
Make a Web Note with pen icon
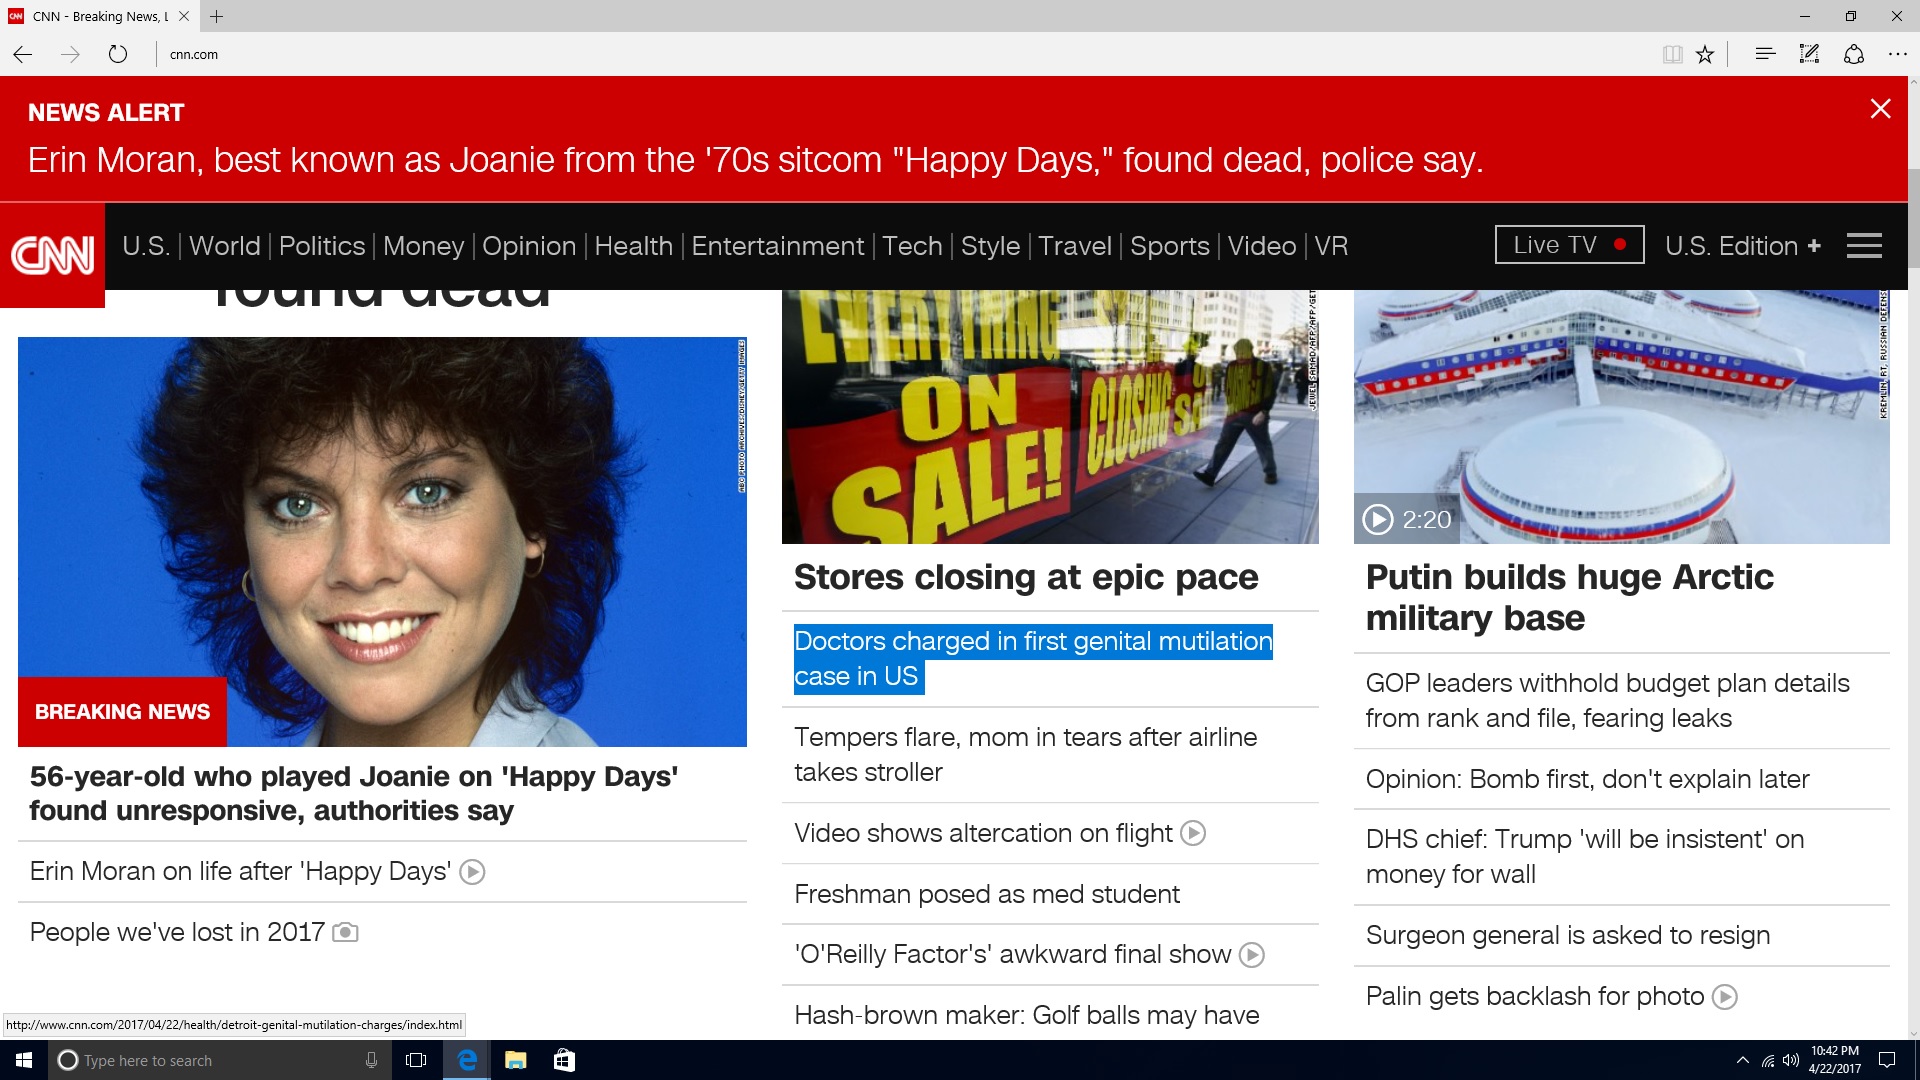(1809, 54)
